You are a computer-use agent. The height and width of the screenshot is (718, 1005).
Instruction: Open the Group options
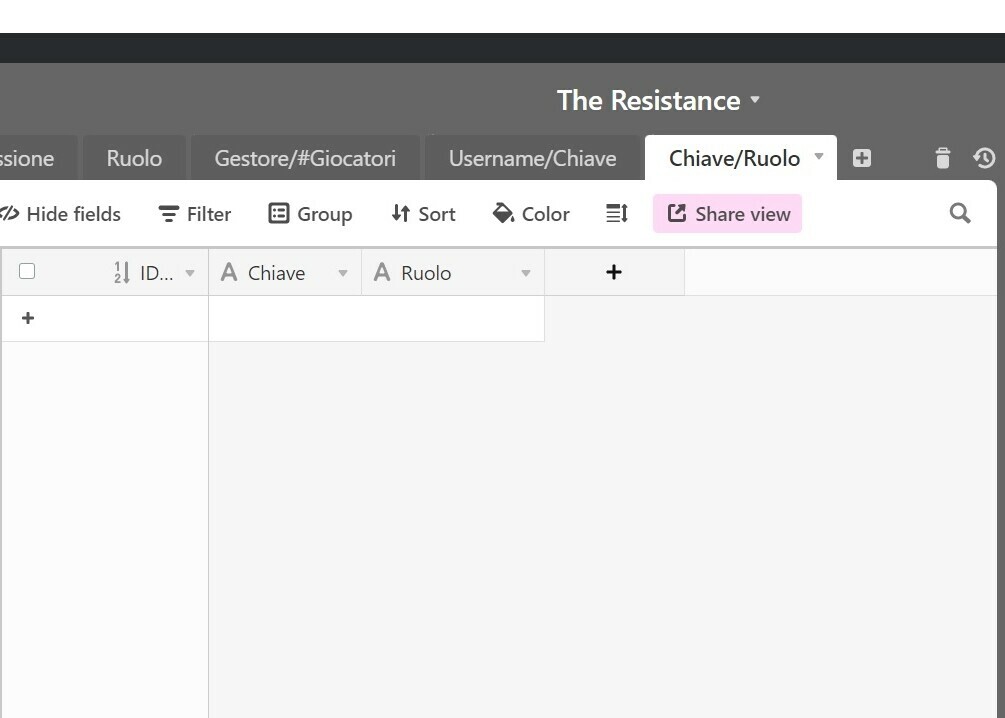pyautogui.click(x=310, y=214)
